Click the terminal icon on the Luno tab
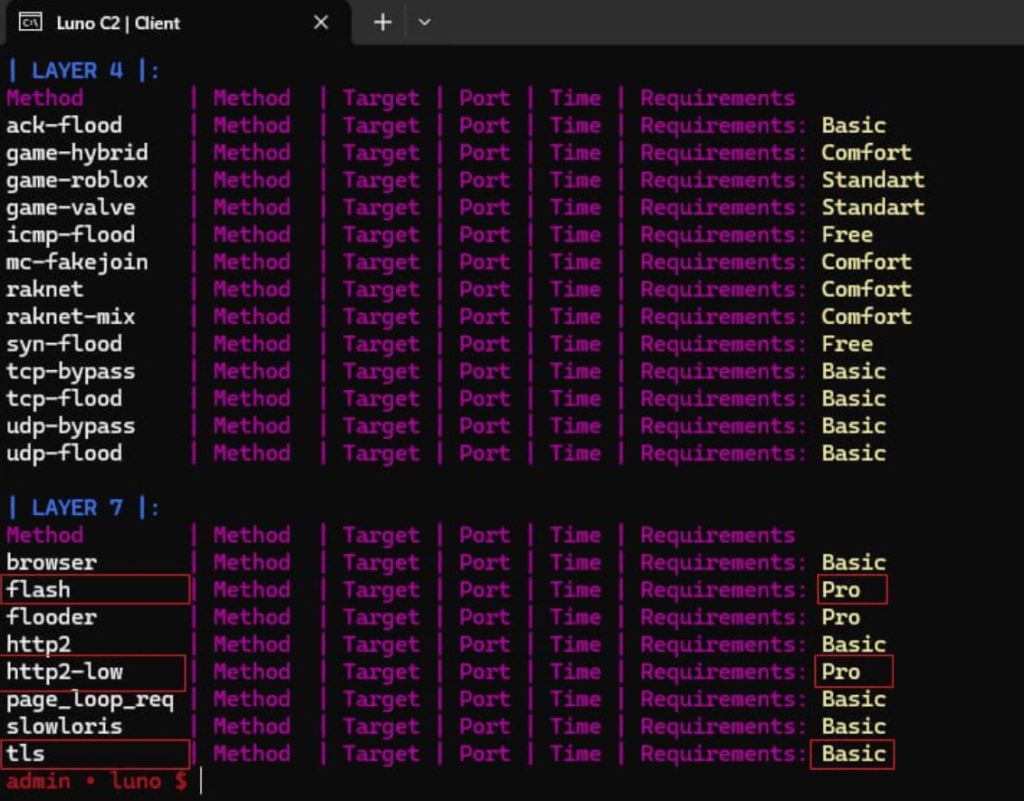Screen dimensions: 1024x801 (x=29, y=22)
